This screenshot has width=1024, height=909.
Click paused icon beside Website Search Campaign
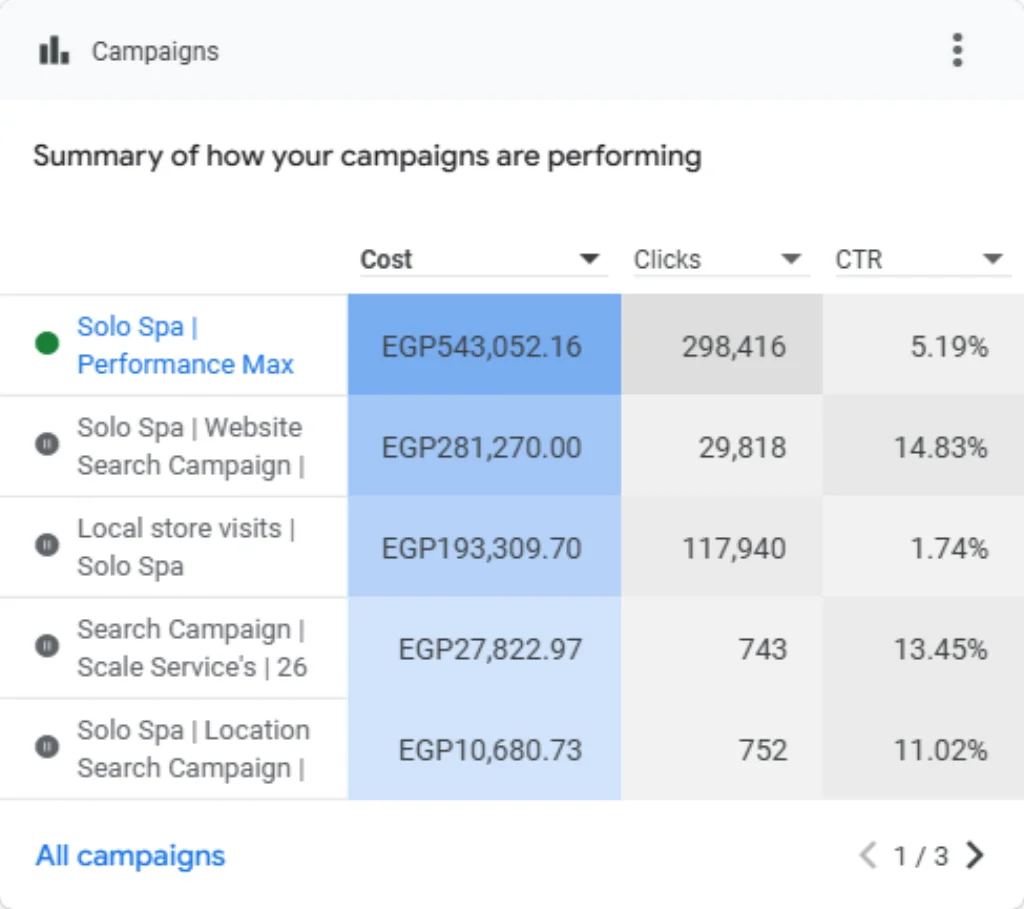[x=47, y=445]
